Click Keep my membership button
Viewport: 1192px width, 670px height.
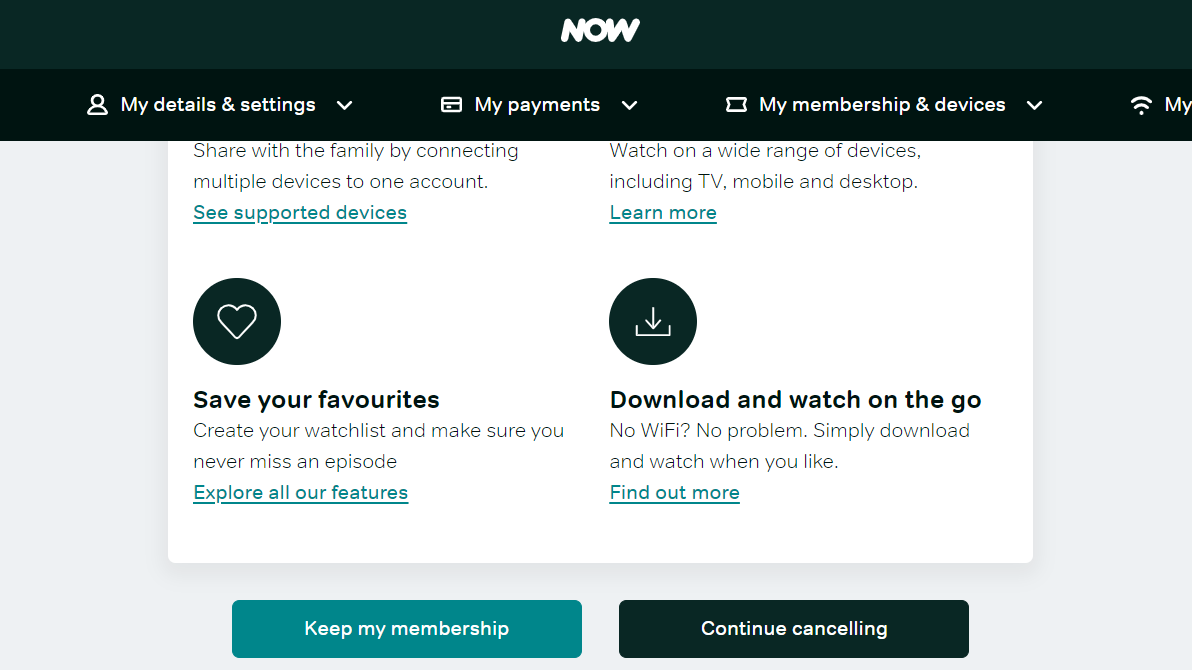[x=407, y=629]
